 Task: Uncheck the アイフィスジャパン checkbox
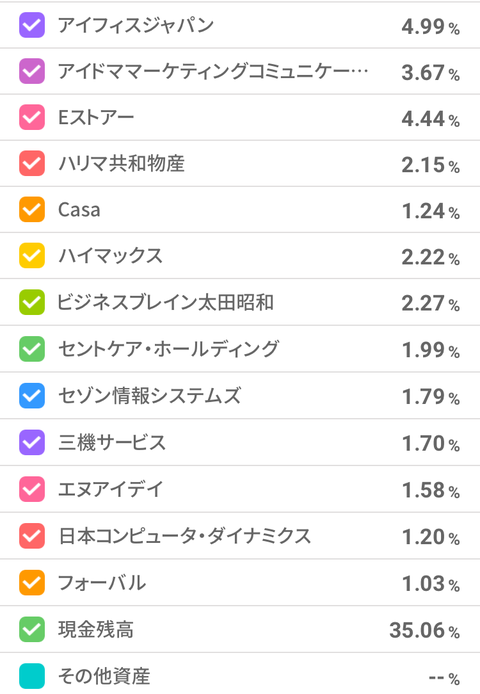pyautogui.click(x=32, y=25)
